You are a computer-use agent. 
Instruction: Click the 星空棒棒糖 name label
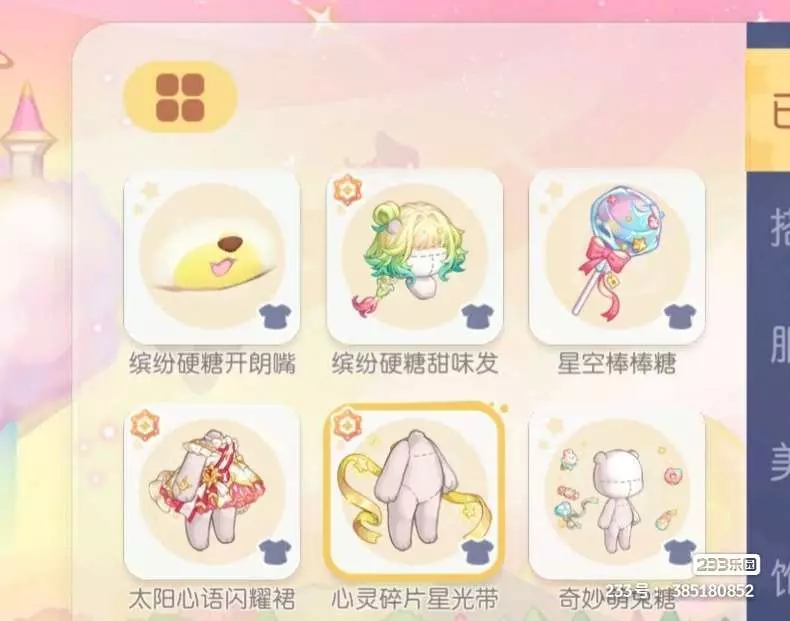point(617,363)
